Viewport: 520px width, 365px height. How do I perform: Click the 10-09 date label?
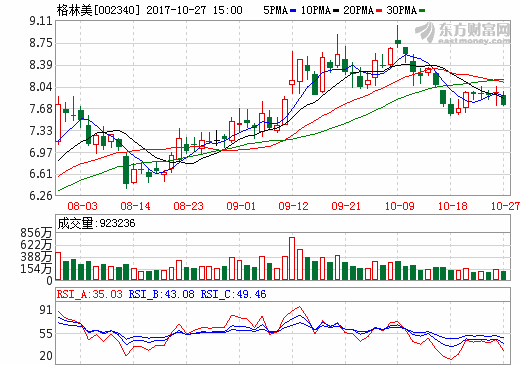click(x=400, y=206)
